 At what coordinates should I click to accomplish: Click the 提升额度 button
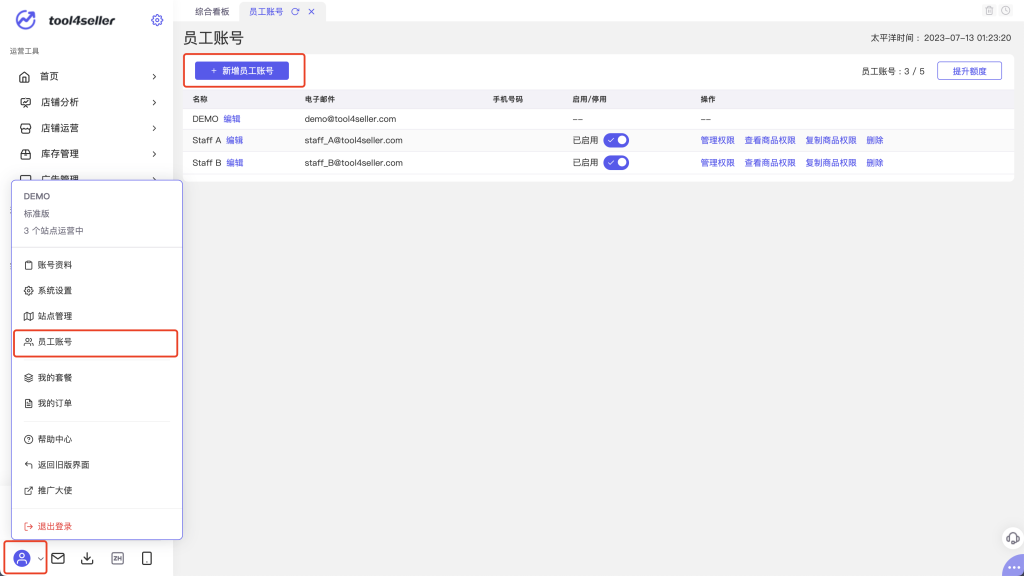pos(969,71)
